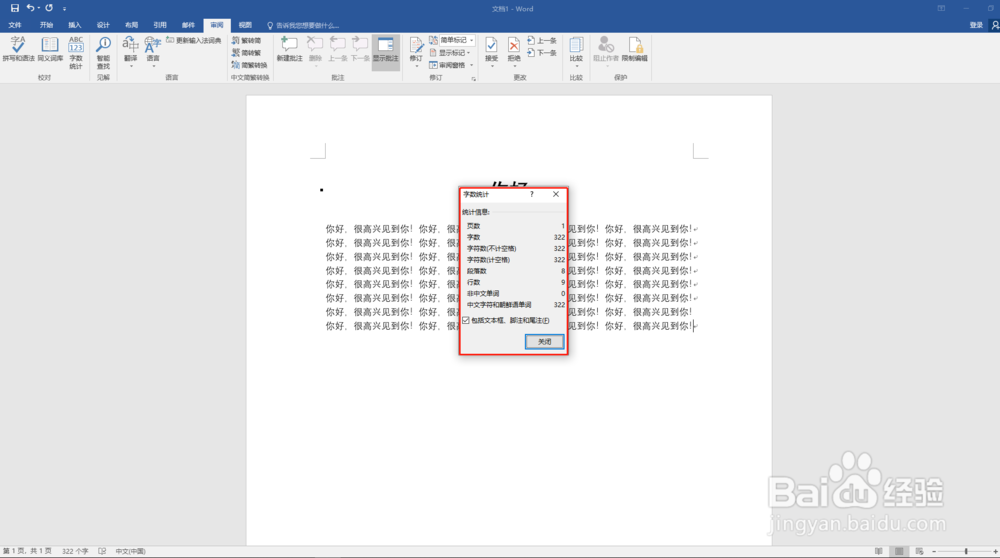
Task: Switch to the 开始 ribbon tab
Action: coord(47,25)
